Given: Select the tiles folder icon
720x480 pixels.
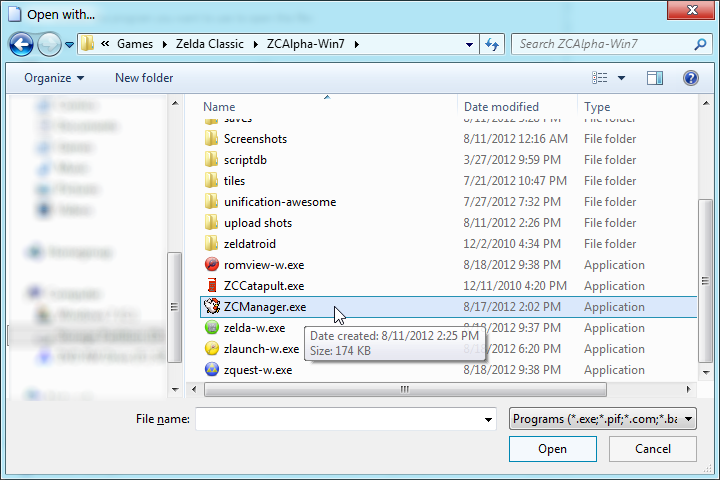Looking at the screenshot, I should click(211, 181).
